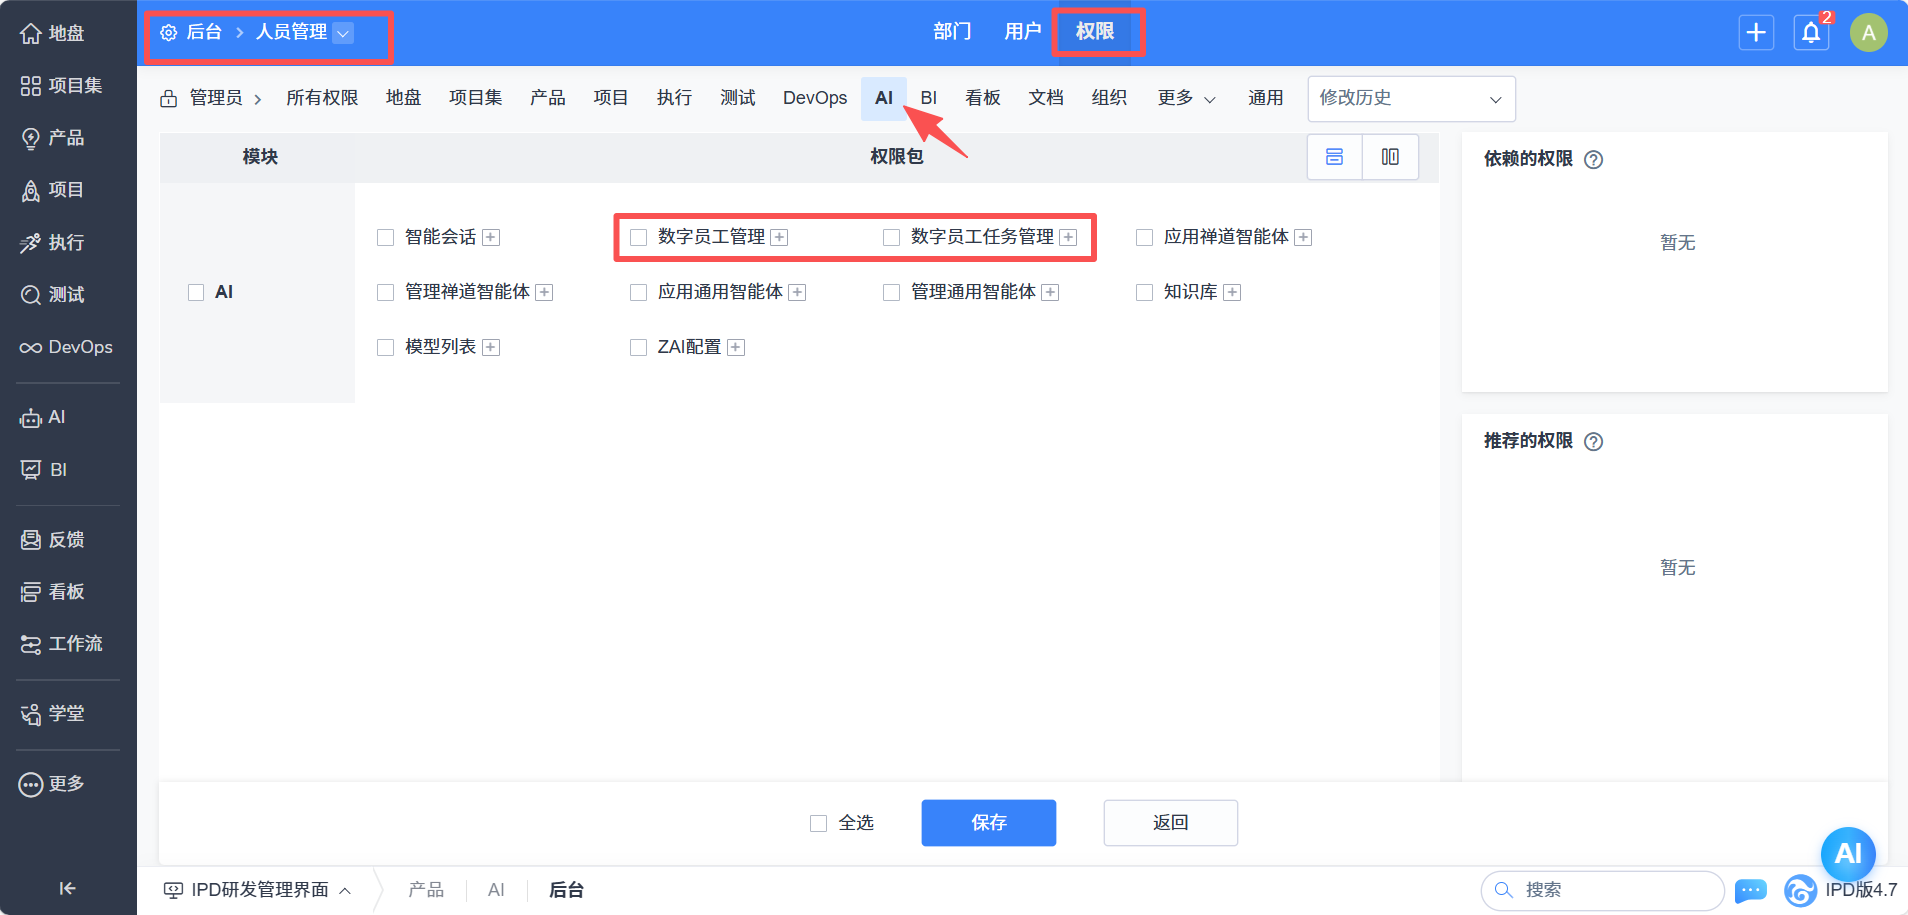Expand the 更多 menu in permission tabs
Image resolution: width=1908 pixels, height=915 pixels.
click(1186, 98)
